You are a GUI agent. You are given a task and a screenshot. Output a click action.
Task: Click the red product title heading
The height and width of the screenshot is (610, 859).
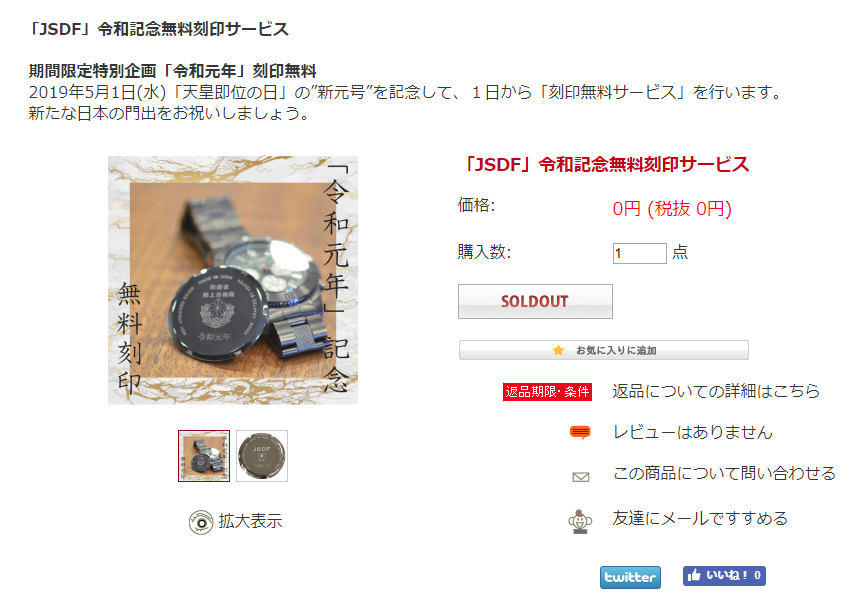point(606,164)
